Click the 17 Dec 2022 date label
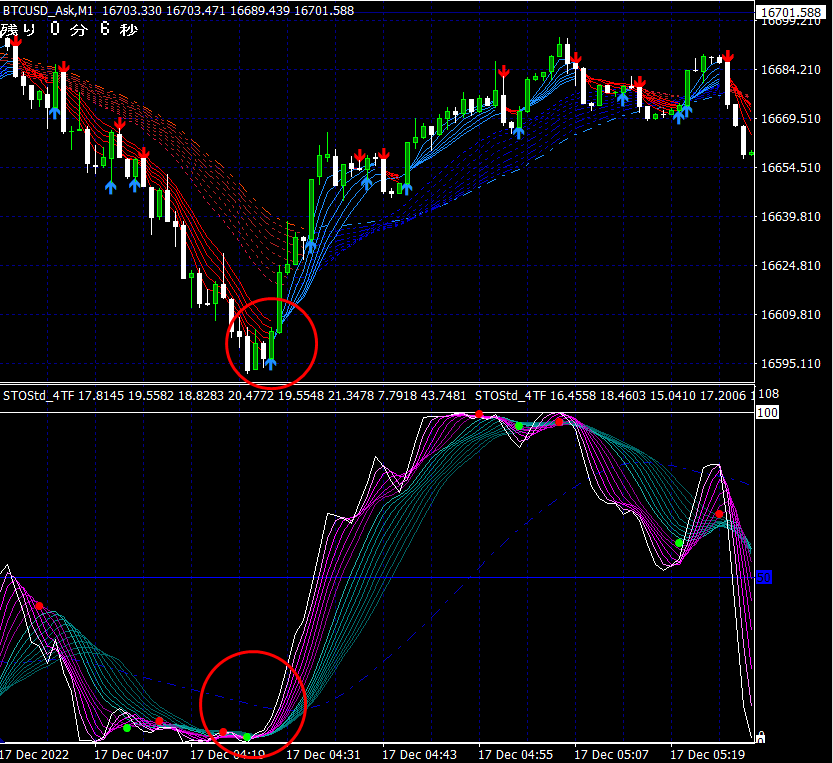 coord(35,754)
